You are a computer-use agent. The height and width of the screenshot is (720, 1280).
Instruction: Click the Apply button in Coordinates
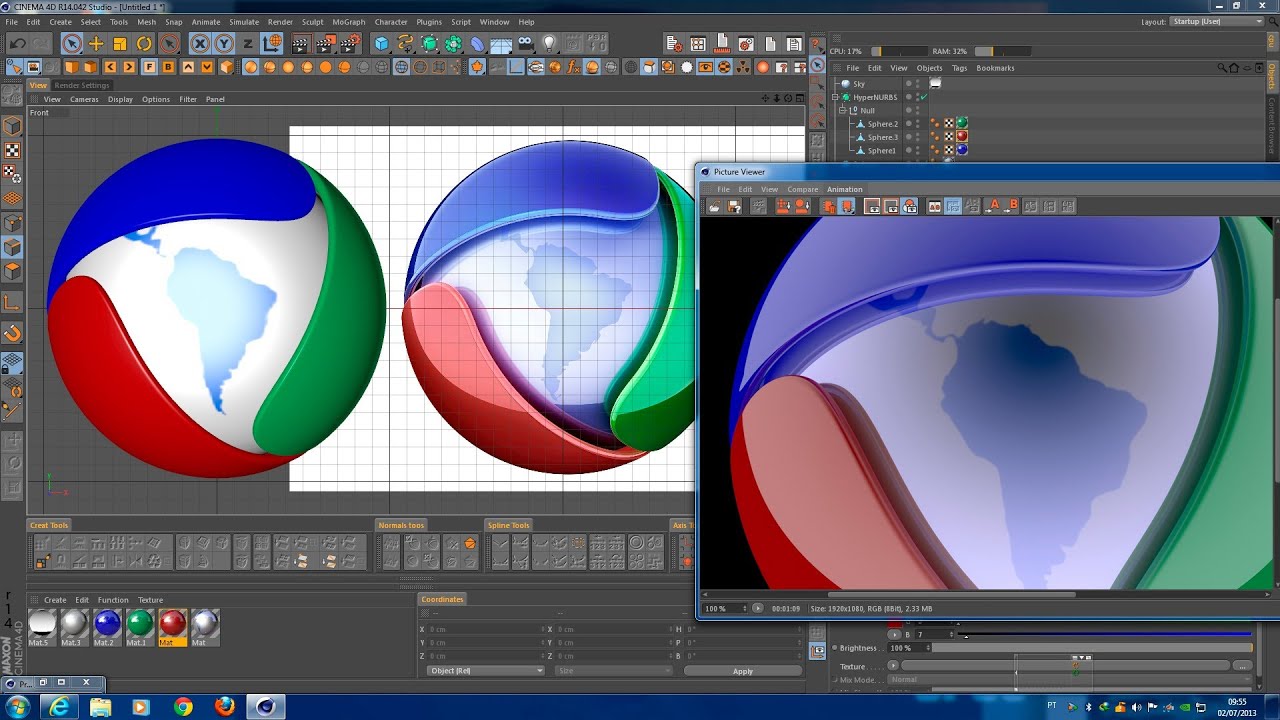tap(743, 671)
